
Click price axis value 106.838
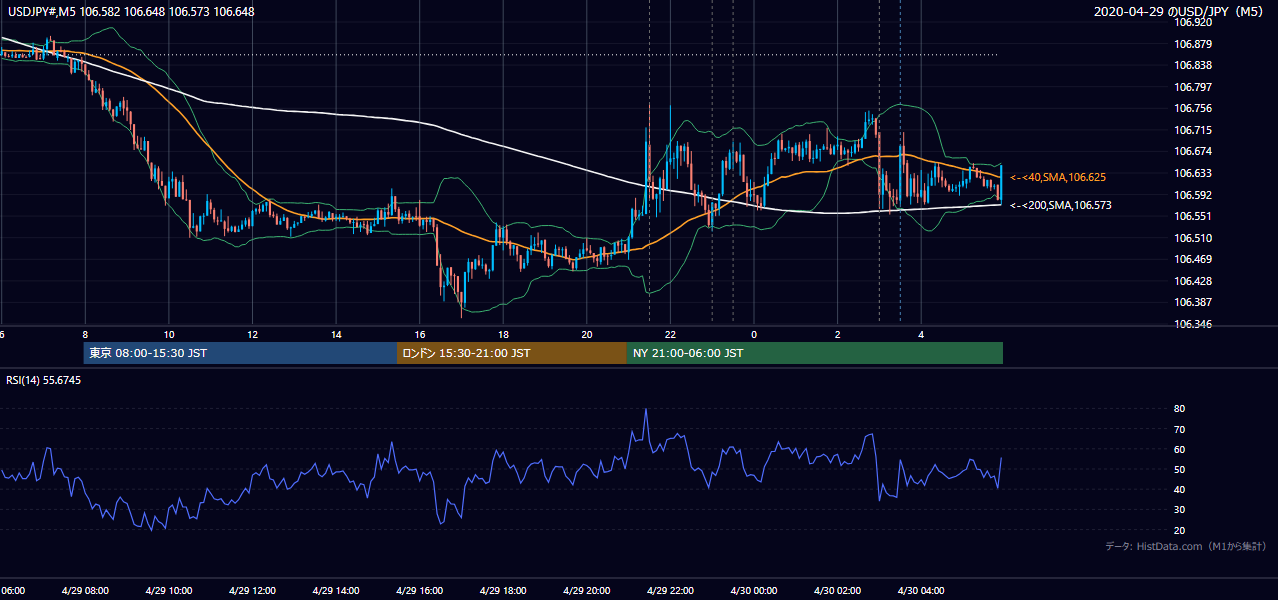tap(1193, 65)
